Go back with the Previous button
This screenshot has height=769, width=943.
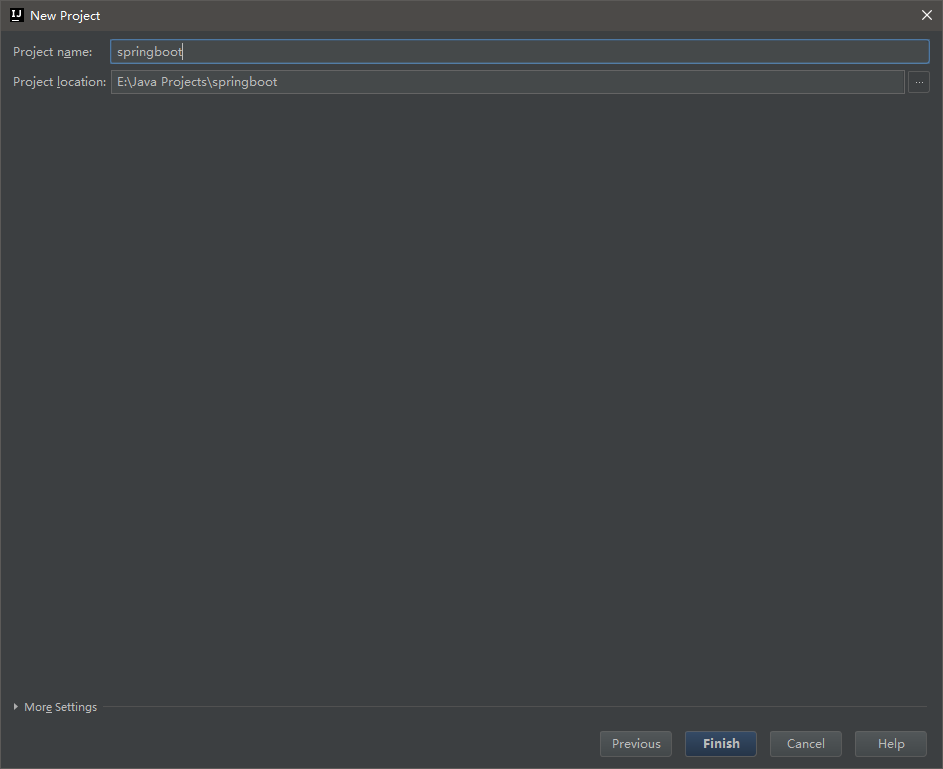(636, 744)
